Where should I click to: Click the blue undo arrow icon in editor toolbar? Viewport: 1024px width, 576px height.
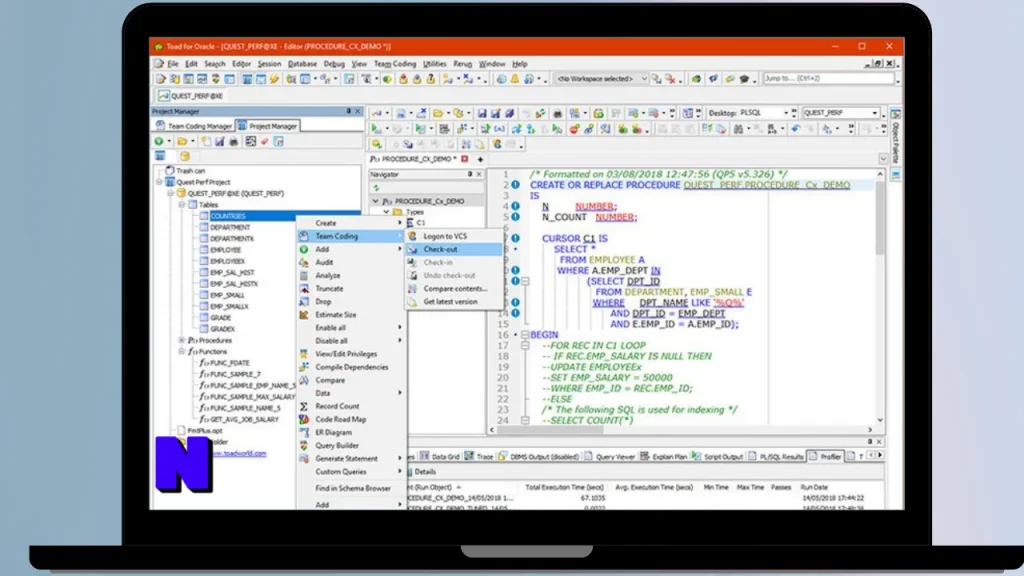(795, 129)
